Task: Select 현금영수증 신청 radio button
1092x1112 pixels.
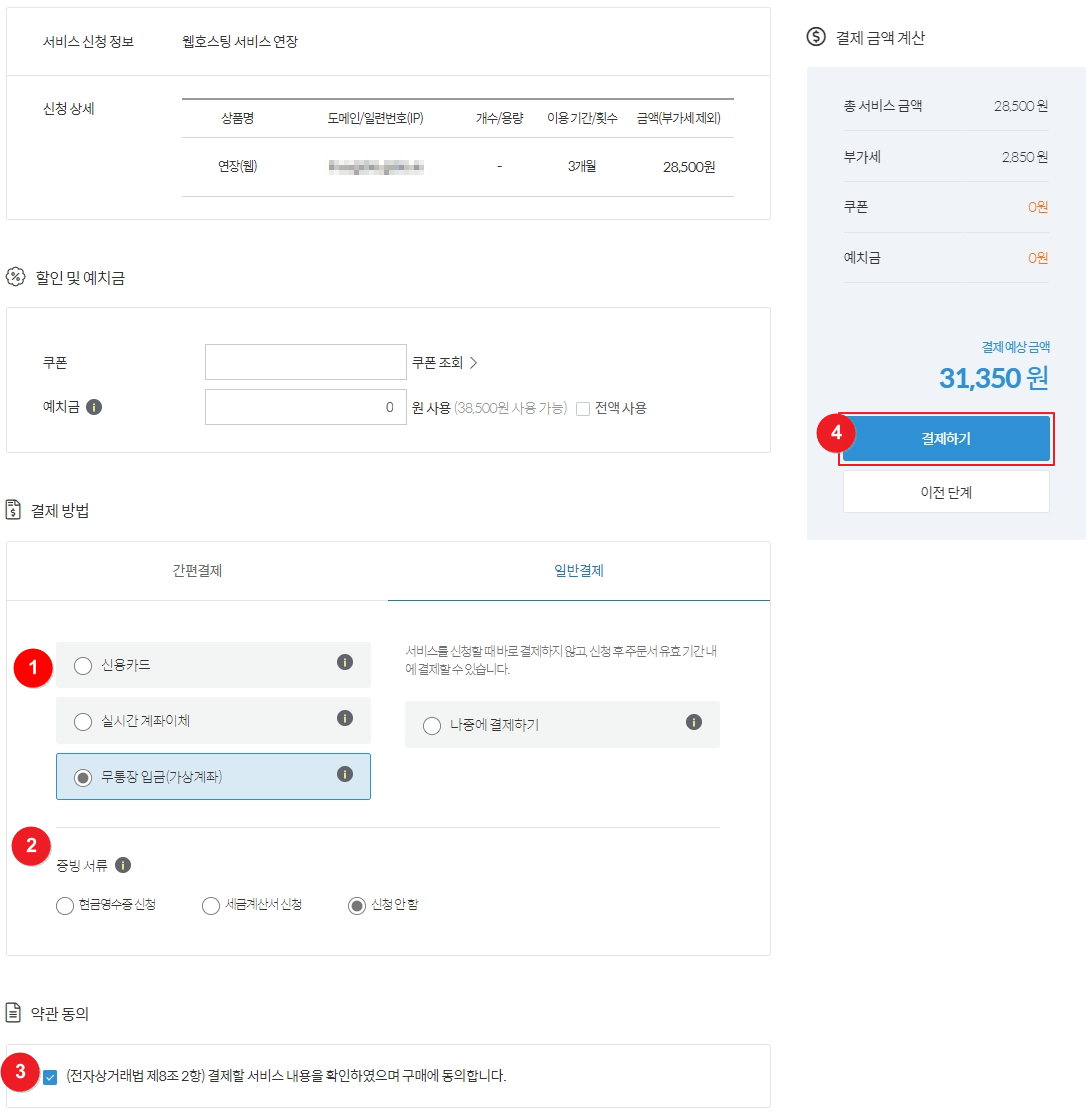Action: tap(65, 906)
